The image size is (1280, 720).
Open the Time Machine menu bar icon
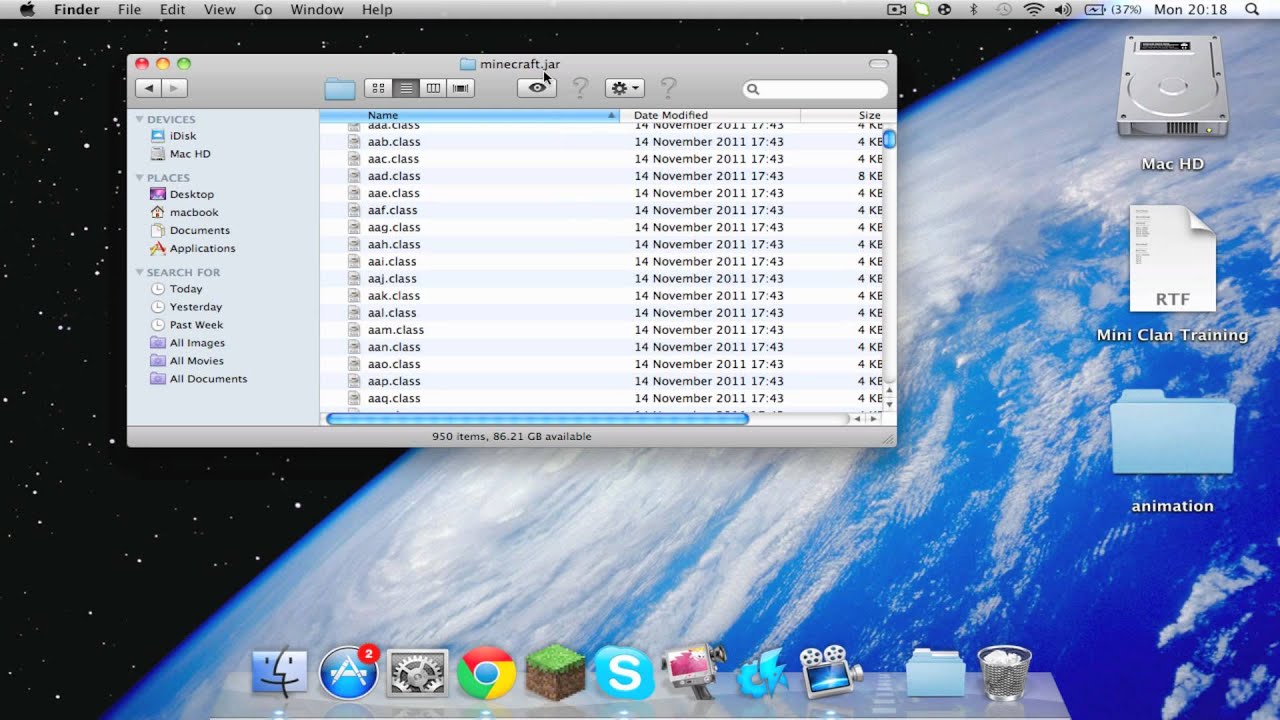(1003, 9)
